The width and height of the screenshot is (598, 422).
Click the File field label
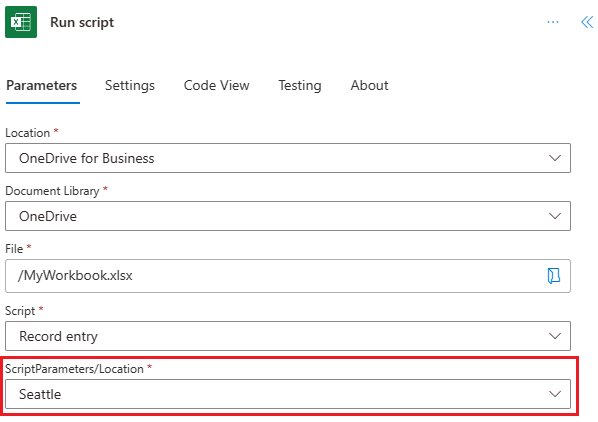(14, 249)
